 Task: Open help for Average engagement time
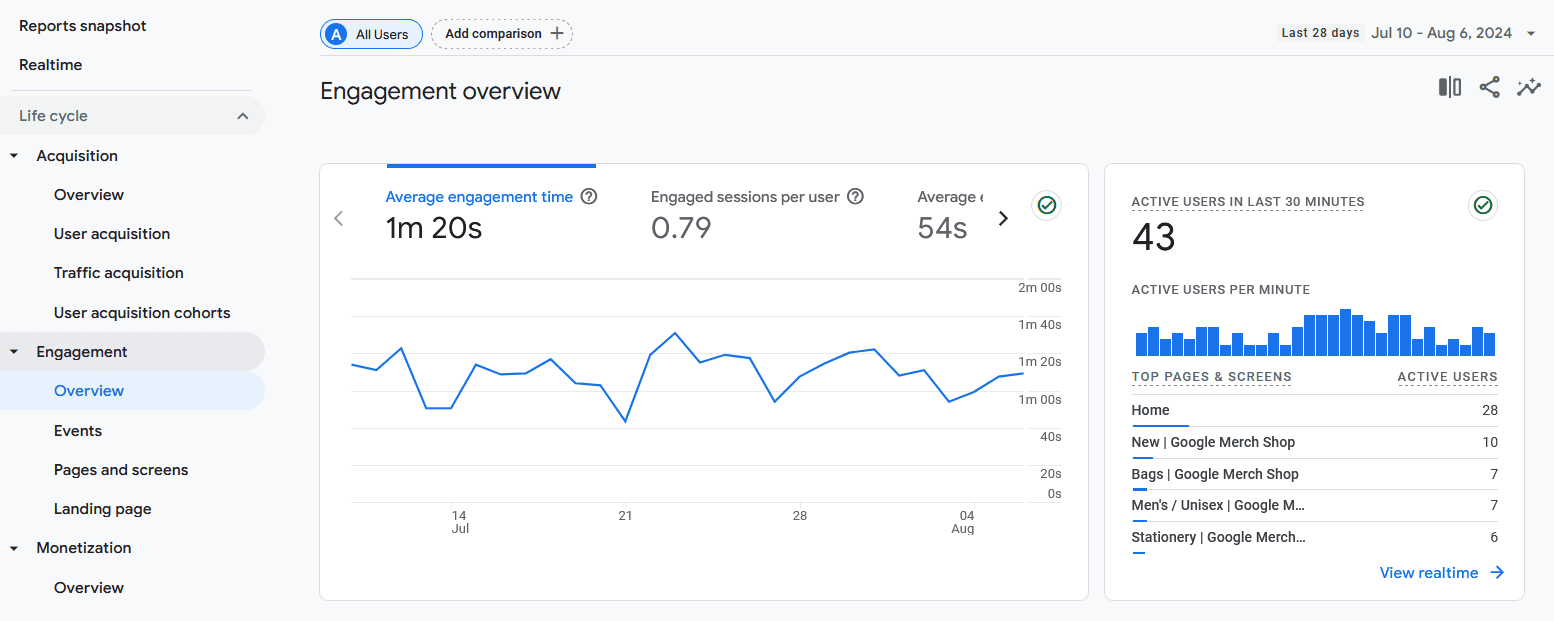pyautogui.click(x=589, y=196)
